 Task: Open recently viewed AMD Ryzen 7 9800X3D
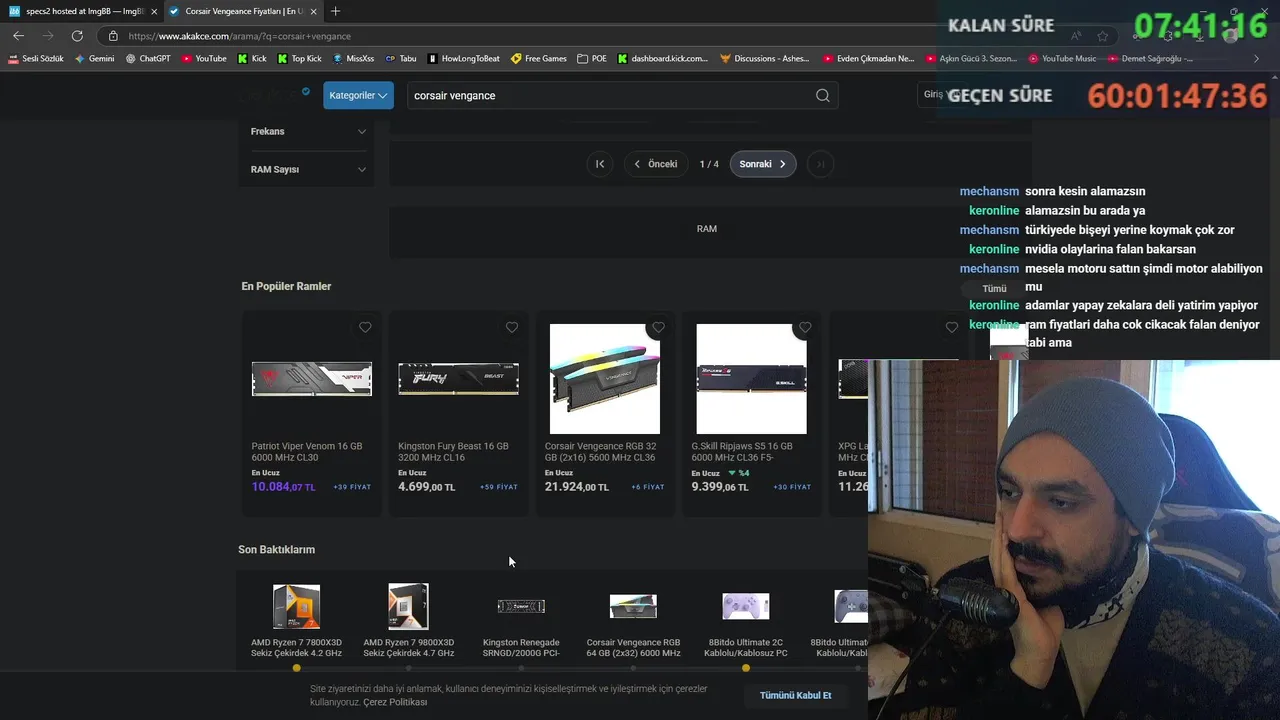point(408,619)
